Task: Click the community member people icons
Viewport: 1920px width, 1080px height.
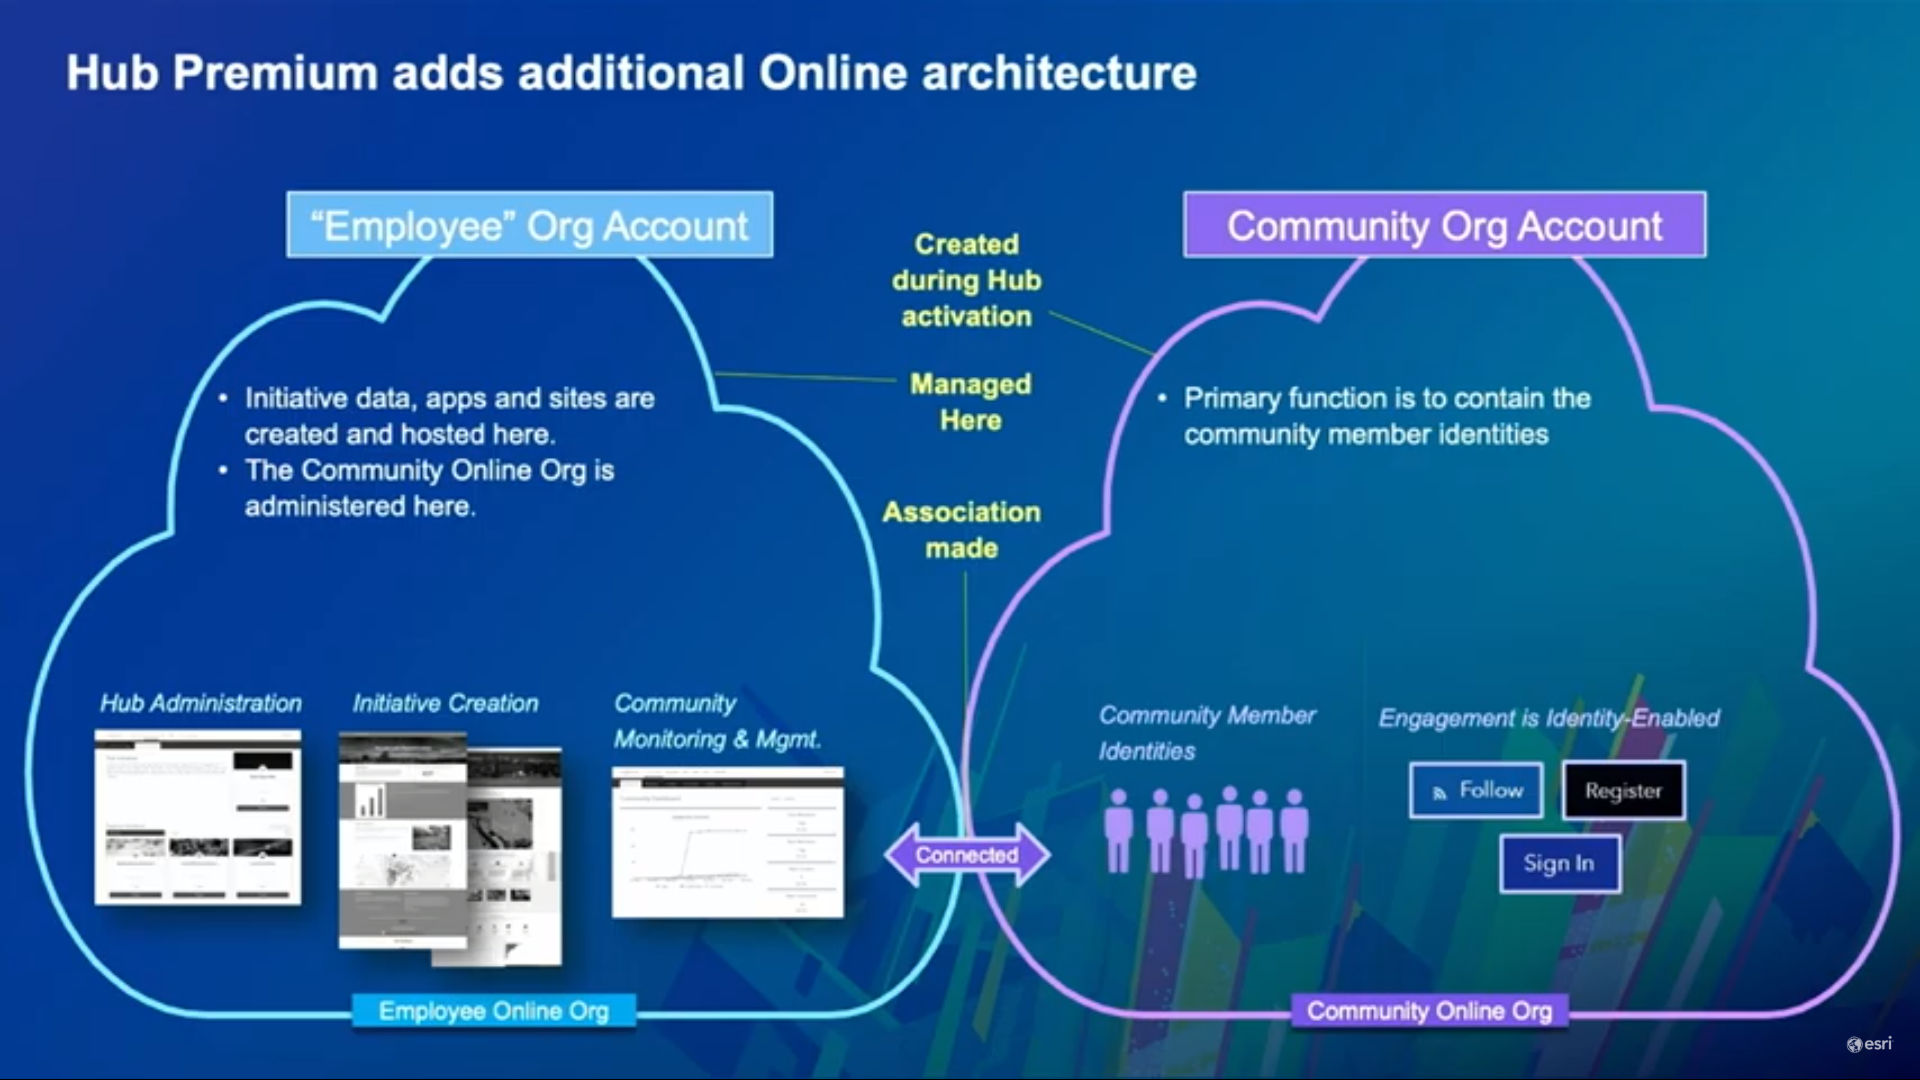Action: [1206, 831]
